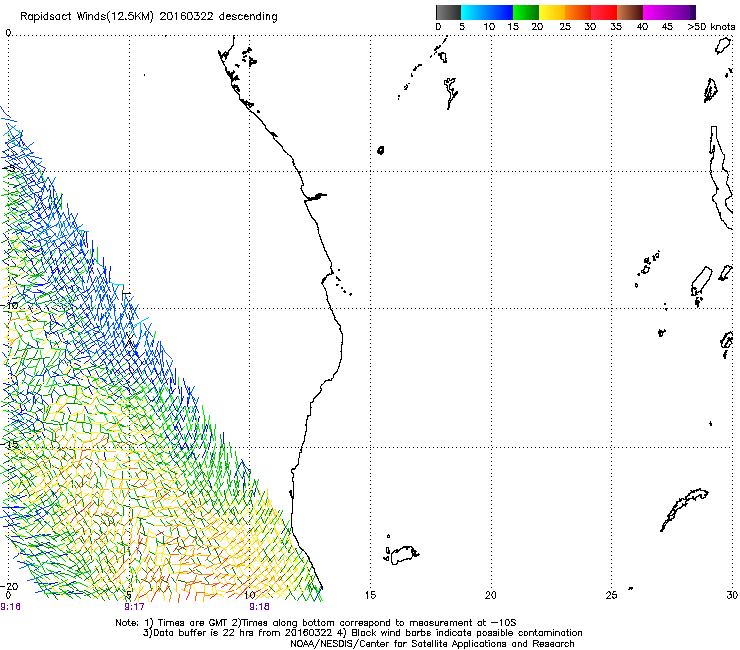Click the NOAA/NESDIS credit line

pyautogui.click(x=432, y=644)
